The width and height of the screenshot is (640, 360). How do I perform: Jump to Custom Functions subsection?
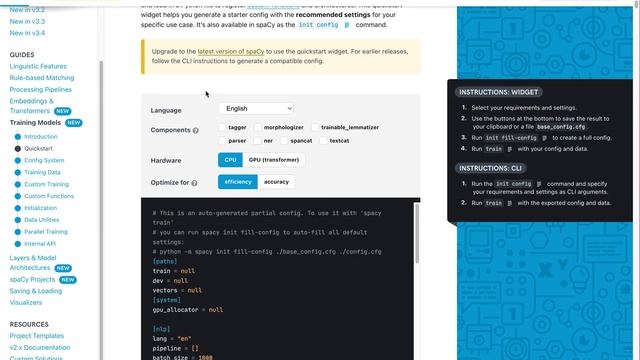point(49,196)
